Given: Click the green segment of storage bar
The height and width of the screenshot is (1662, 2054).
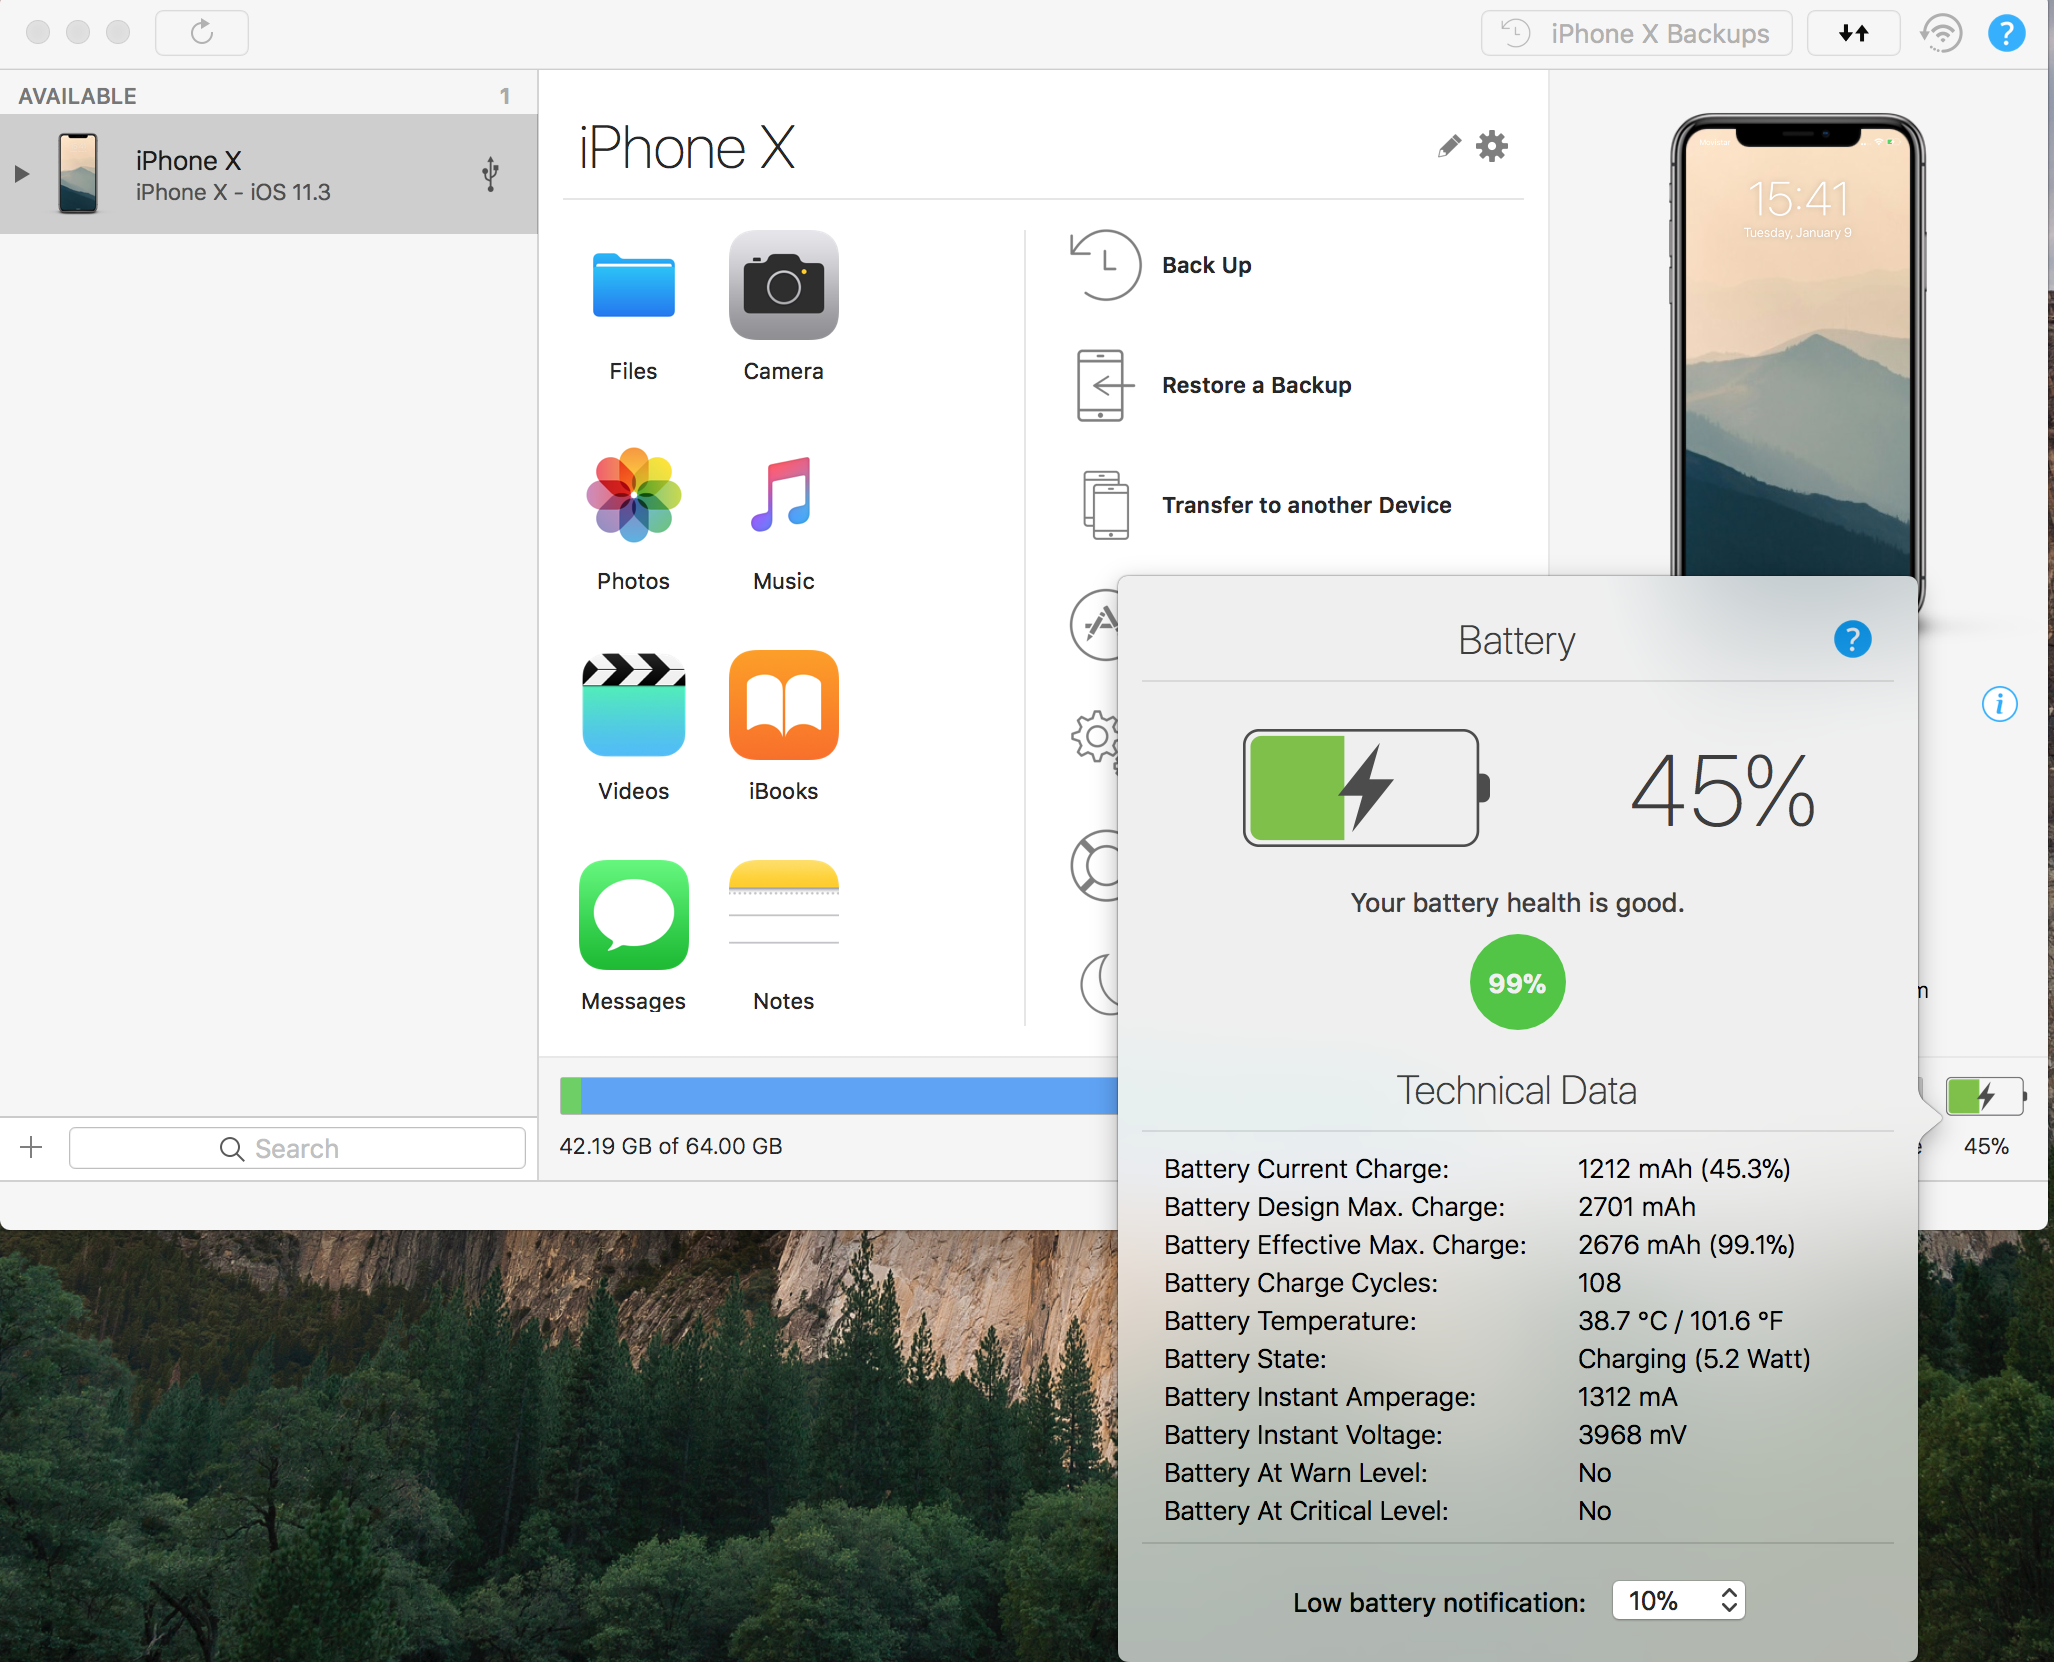Looking at the screenshot, I should pos(571,1096).
